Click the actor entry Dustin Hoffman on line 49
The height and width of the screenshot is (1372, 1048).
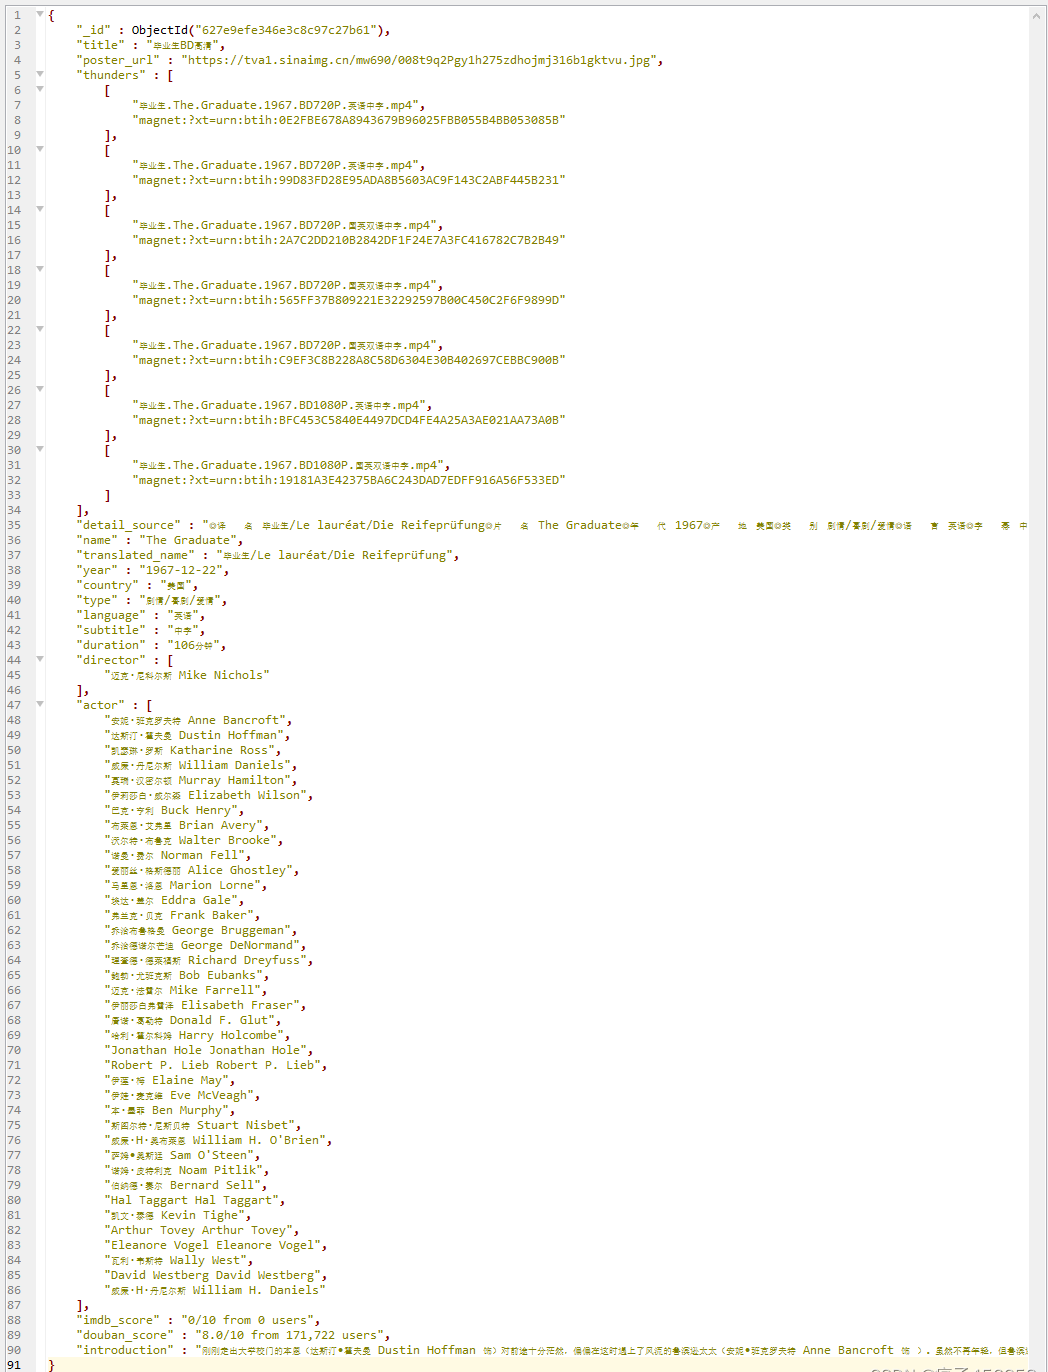pyautogui.click(x=195, y=735)
